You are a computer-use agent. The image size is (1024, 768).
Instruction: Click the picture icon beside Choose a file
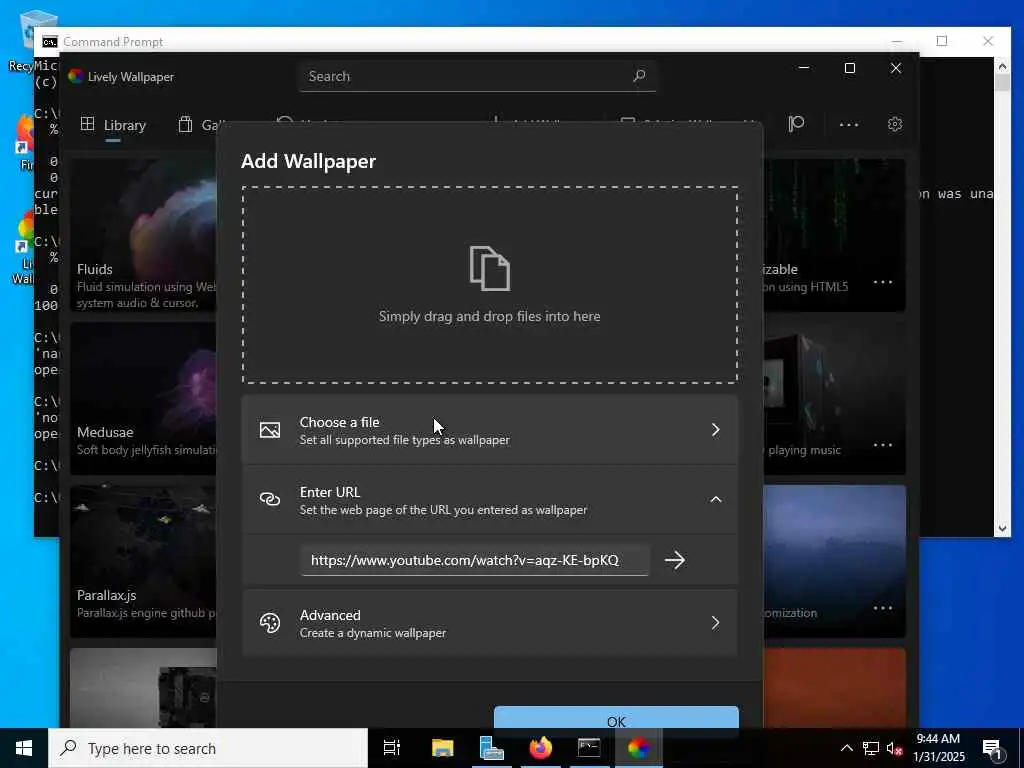pyautogui.click(x=270, y=430)
